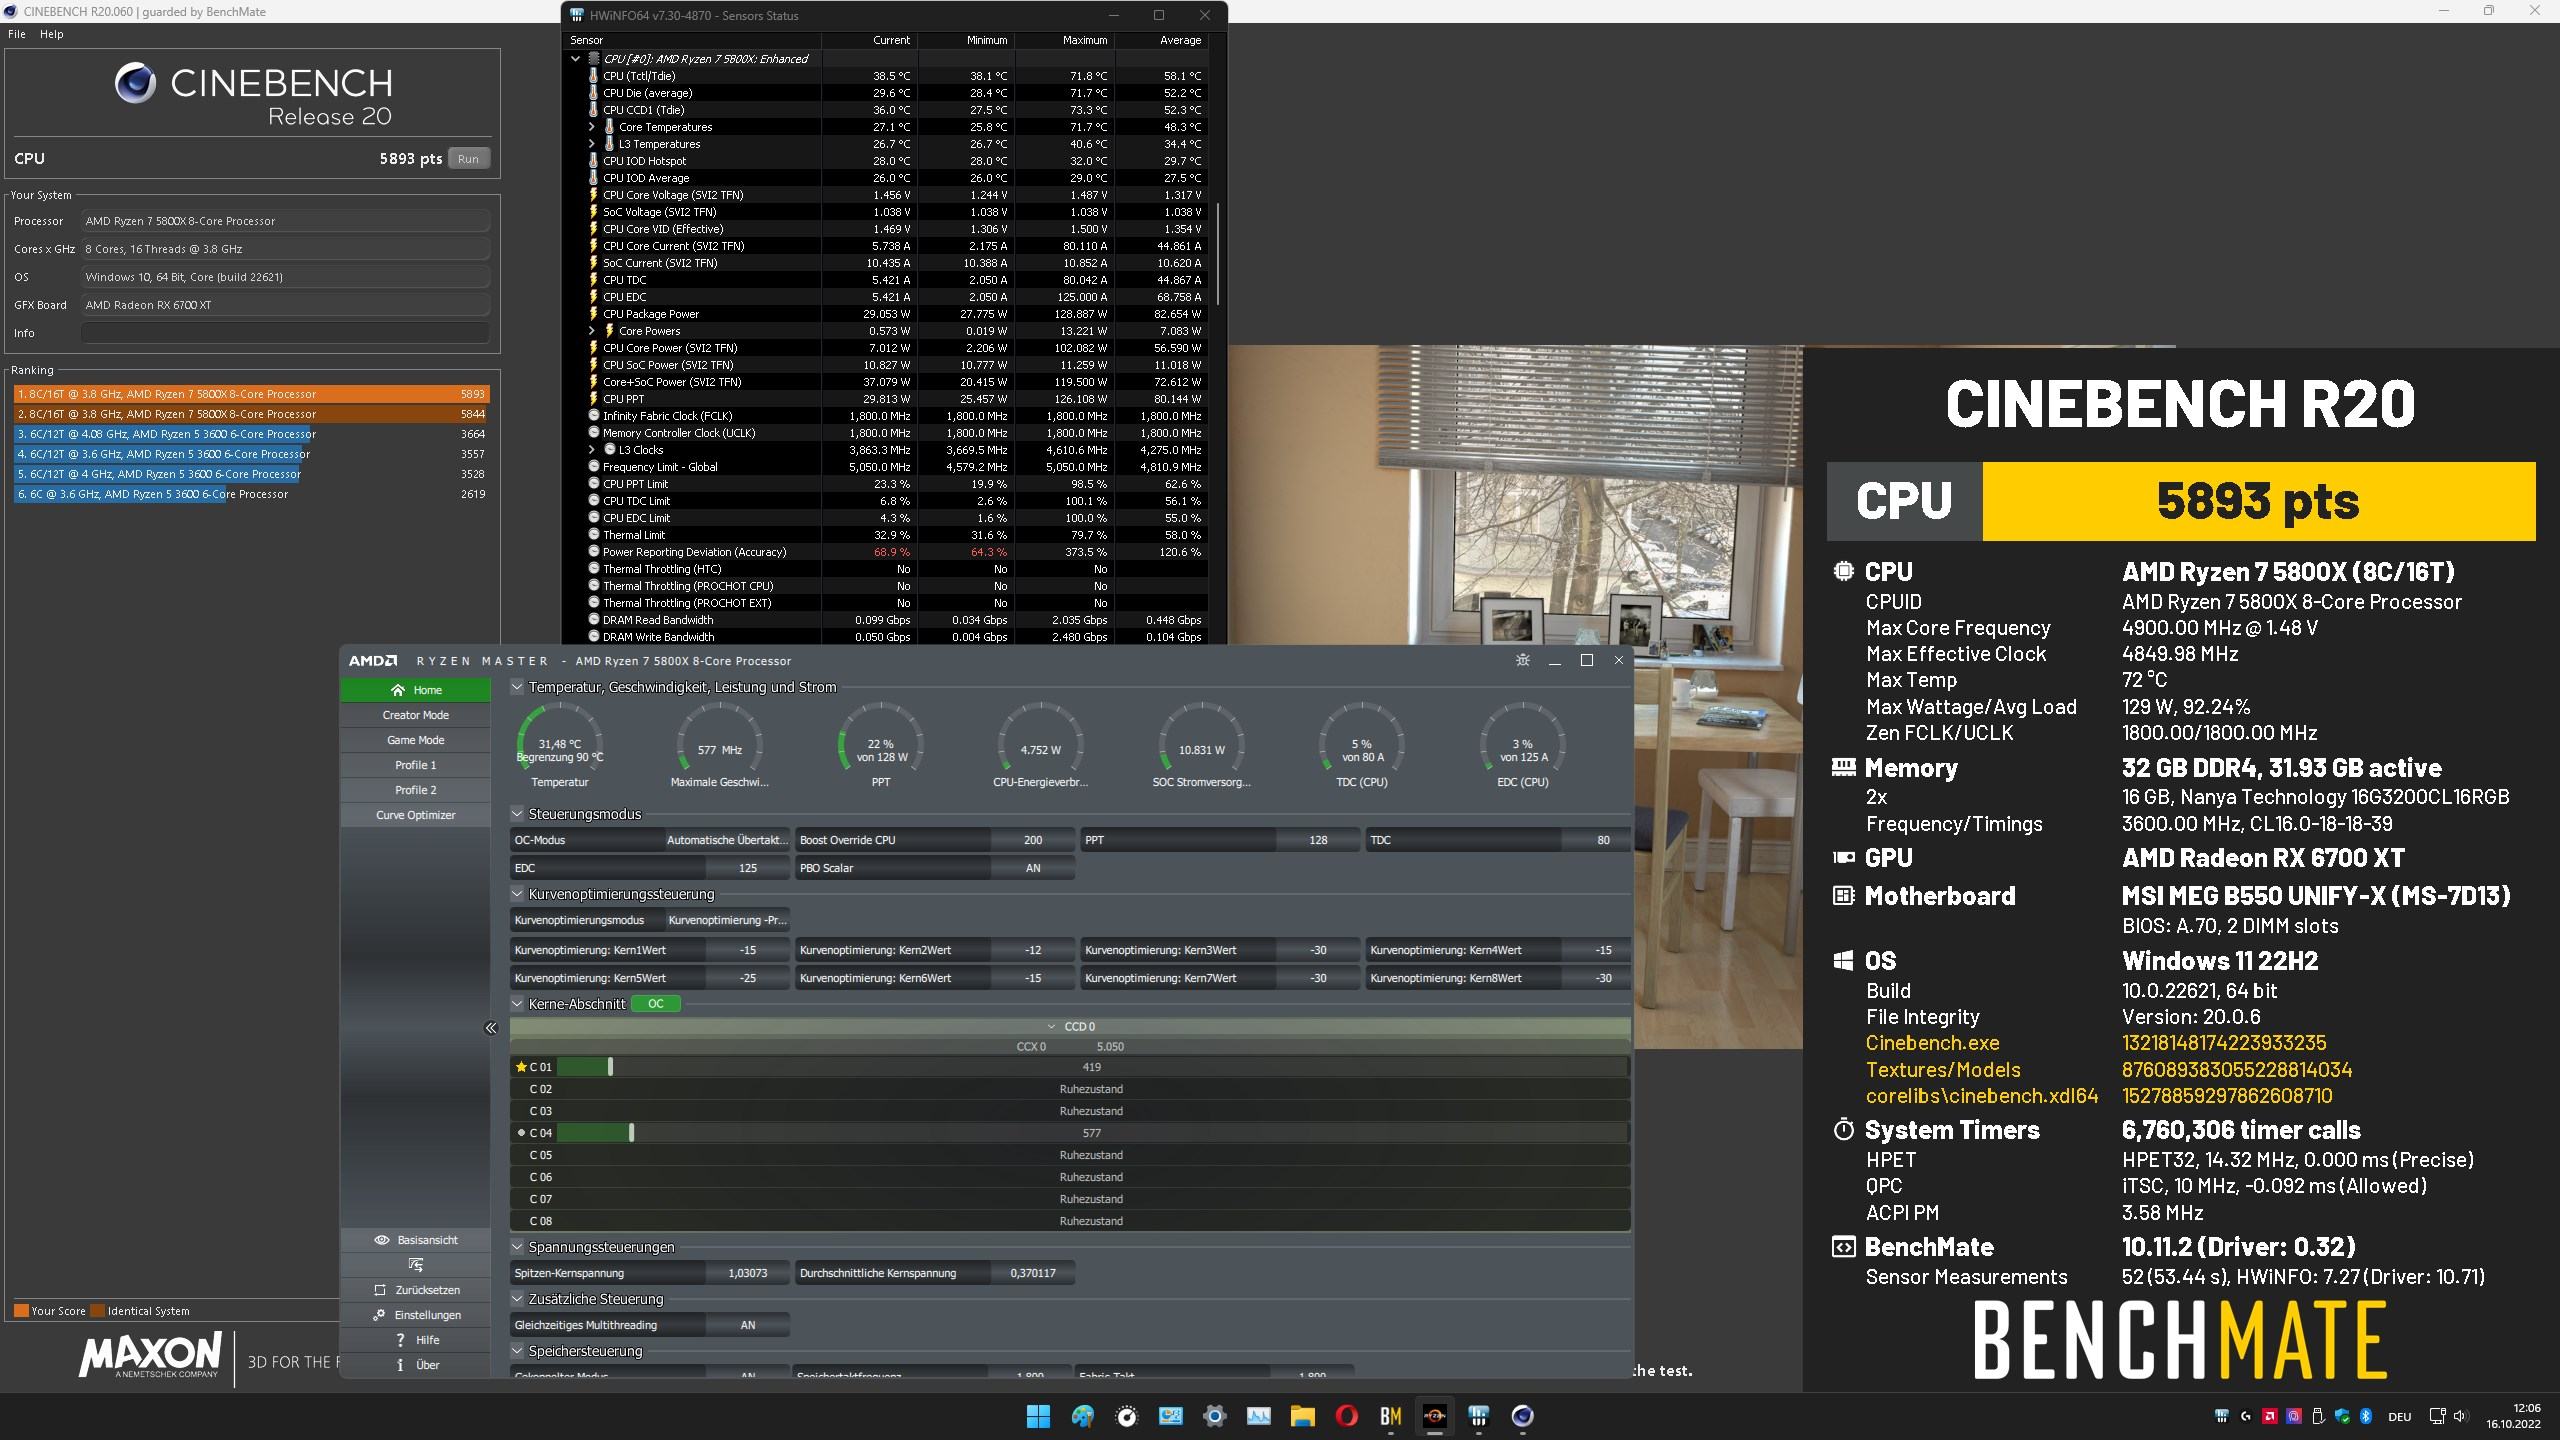The width and height of the screenshot is (2560, 1440).
Task: Click the star icon on core C 01
Action: [x=520, y=1067]
